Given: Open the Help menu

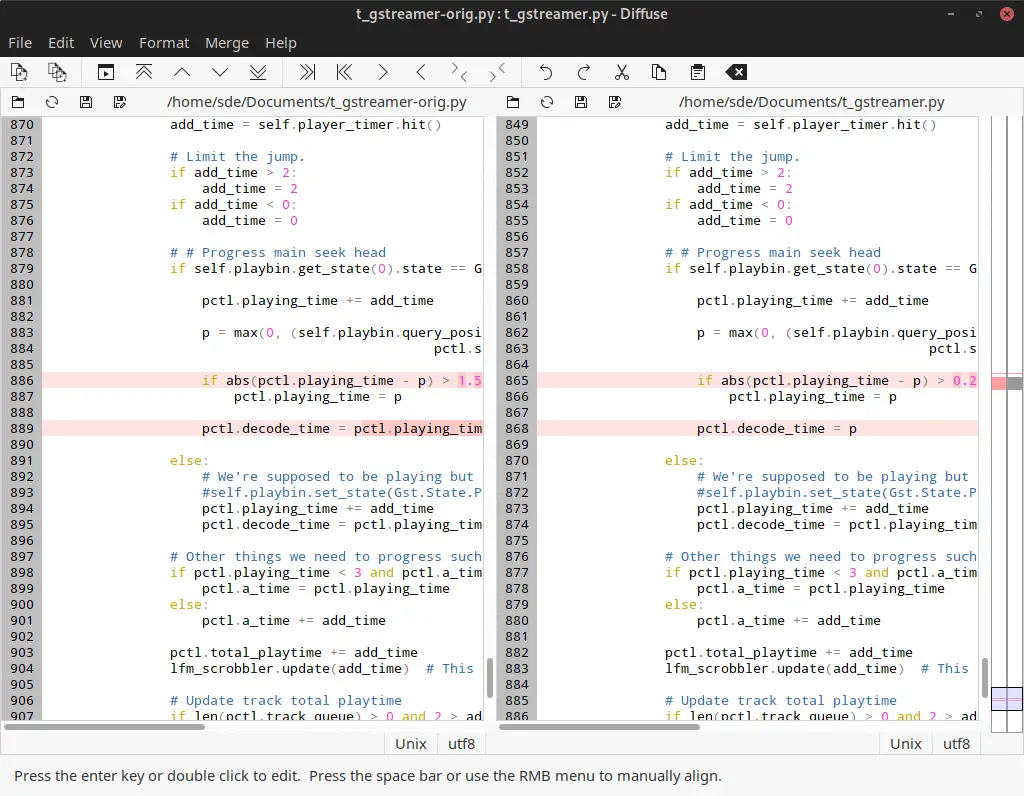Looking at the screenshot, I should (281, 42).
